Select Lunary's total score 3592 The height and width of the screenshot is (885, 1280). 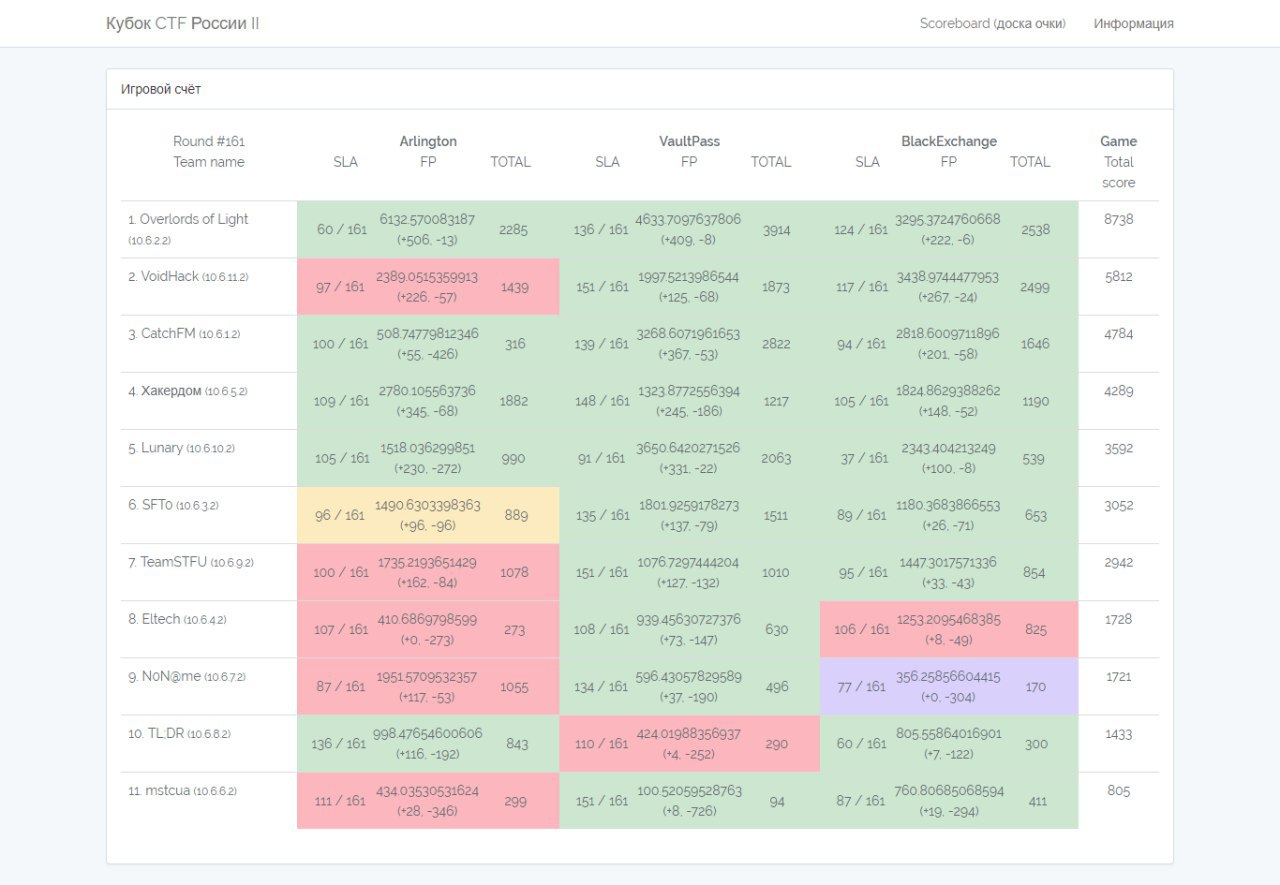click(x=1119, y=448)
